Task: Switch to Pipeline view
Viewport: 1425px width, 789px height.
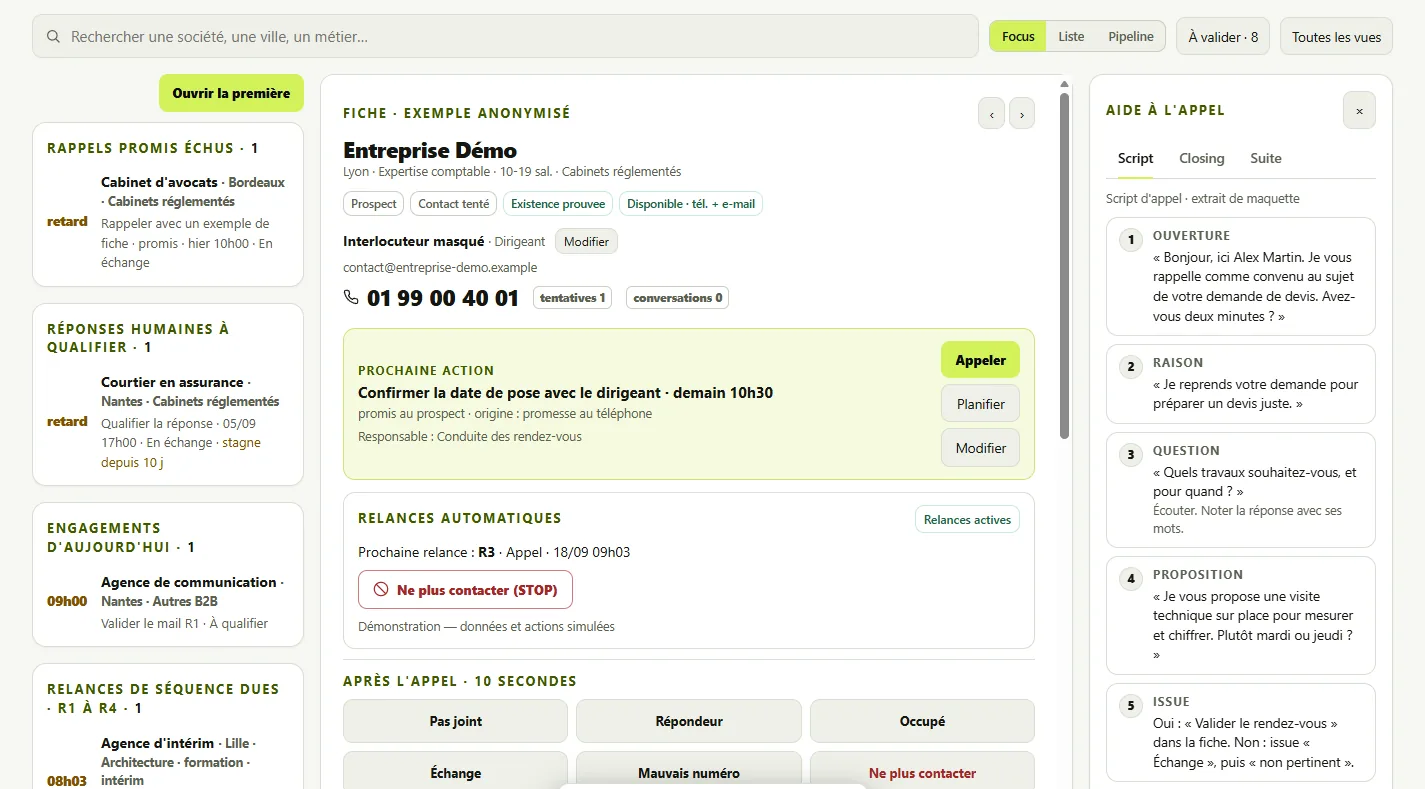Action: pyautogui.click(x=1130, y=37)
